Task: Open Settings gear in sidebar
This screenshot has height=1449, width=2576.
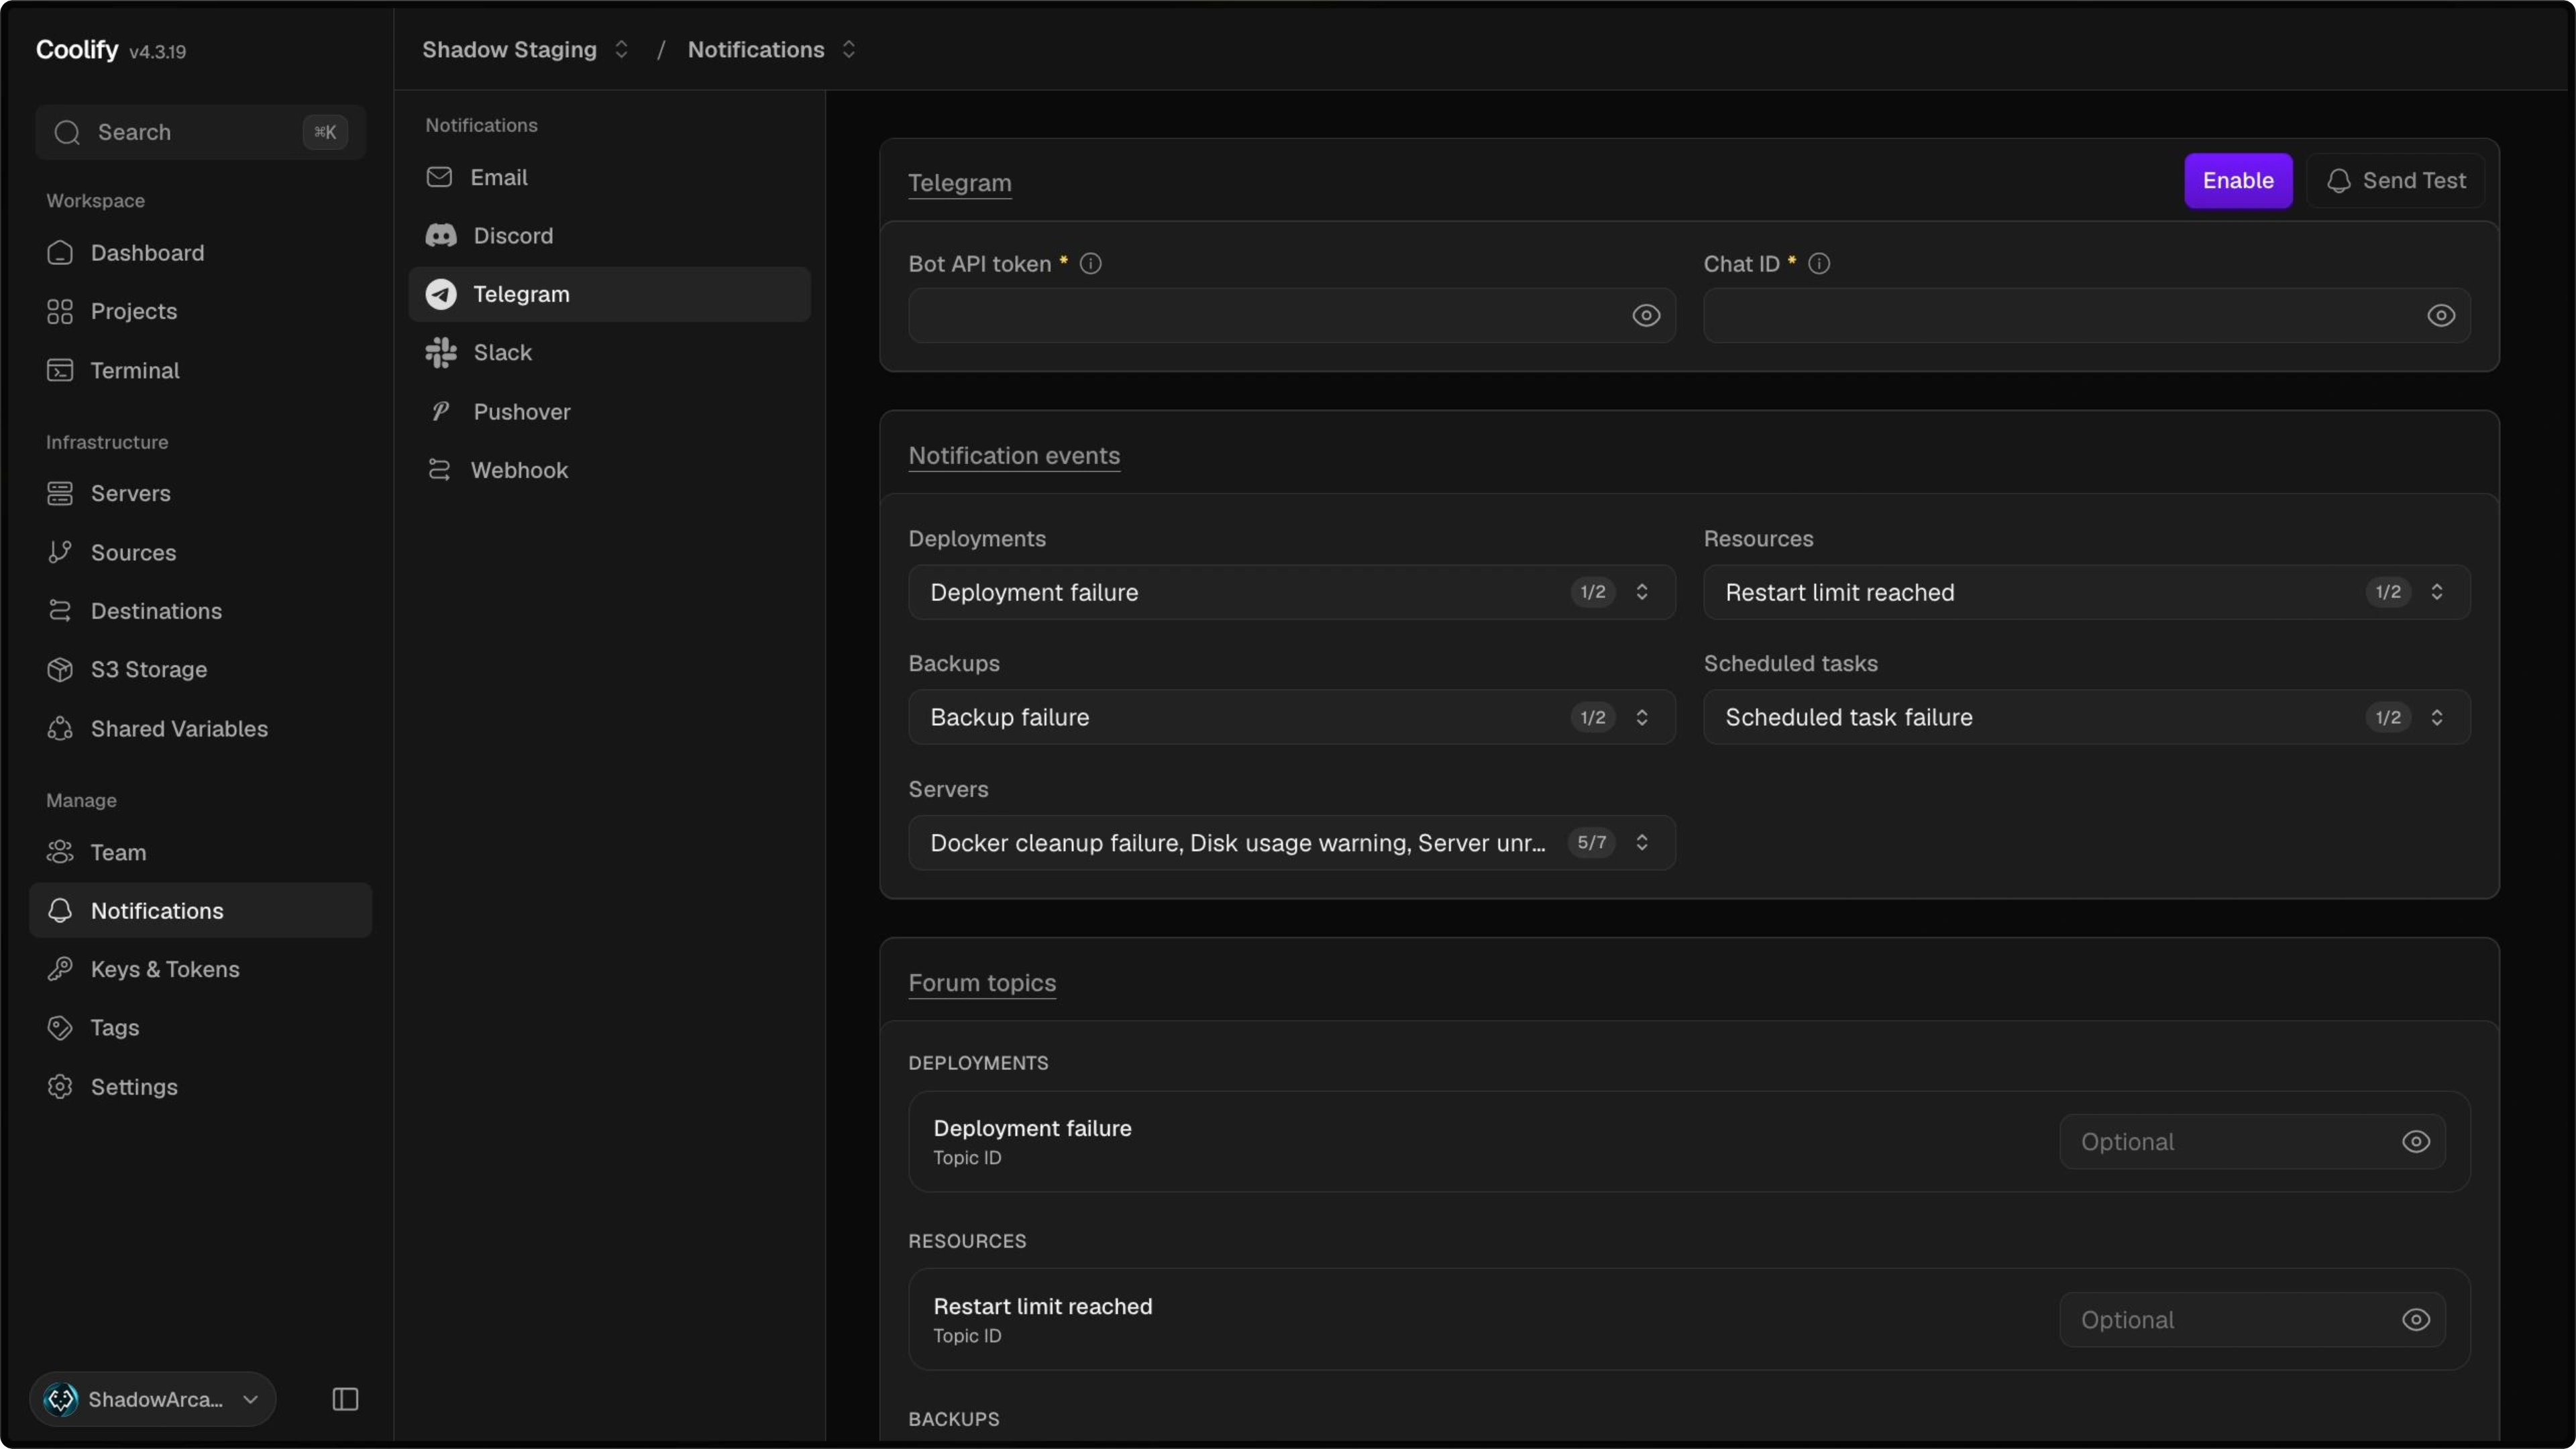Action: tap(60, 1087)
